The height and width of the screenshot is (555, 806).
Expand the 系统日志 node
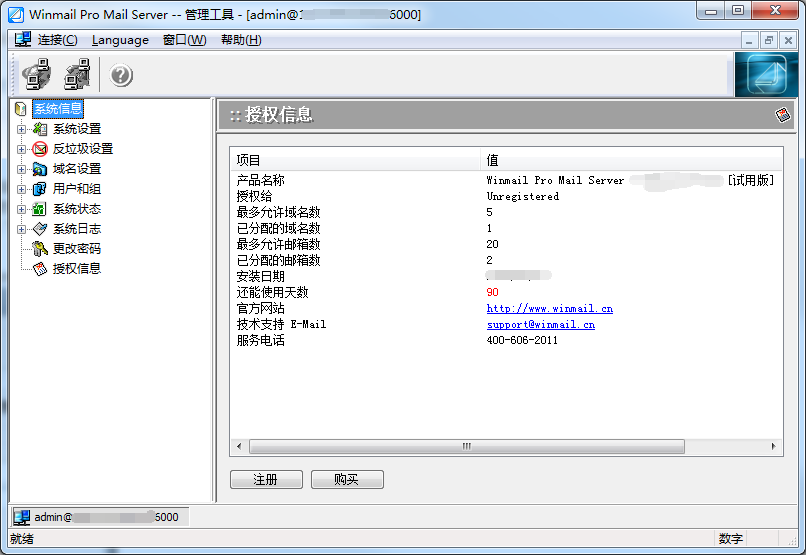[21, 230]
